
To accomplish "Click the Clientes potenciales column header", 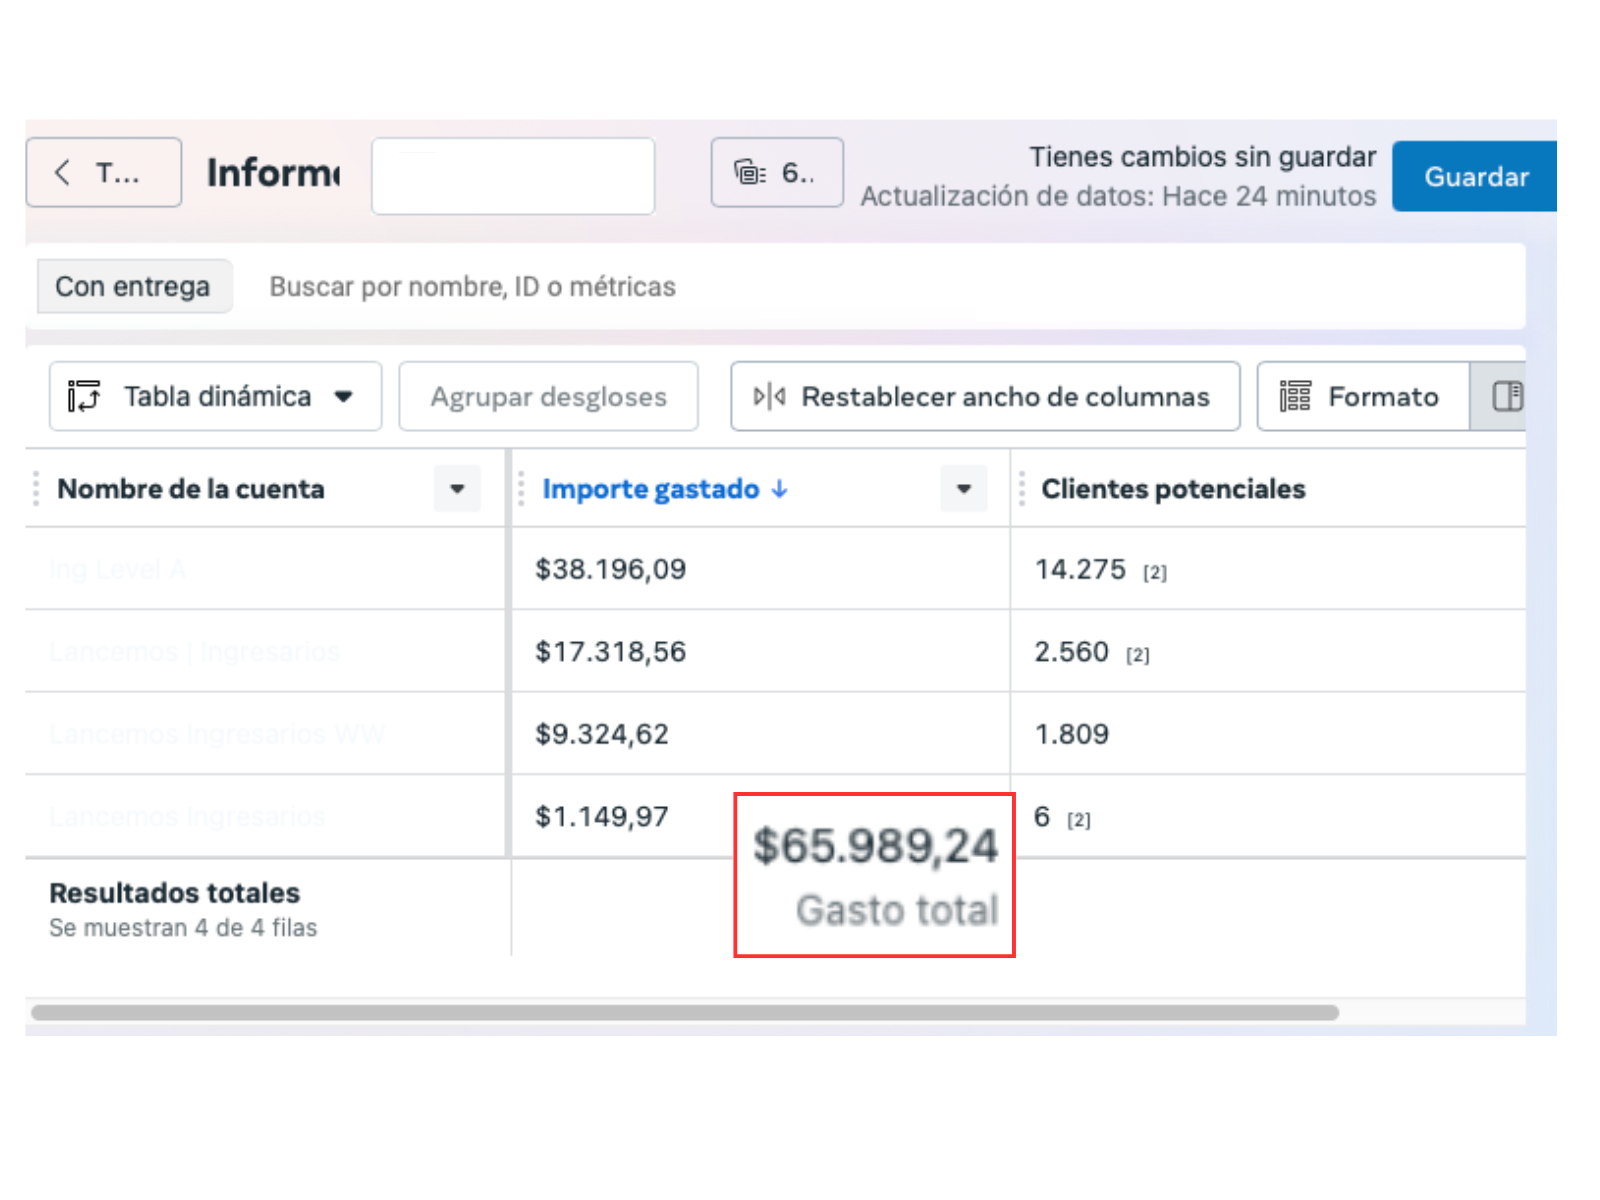I will (1173, 489).
